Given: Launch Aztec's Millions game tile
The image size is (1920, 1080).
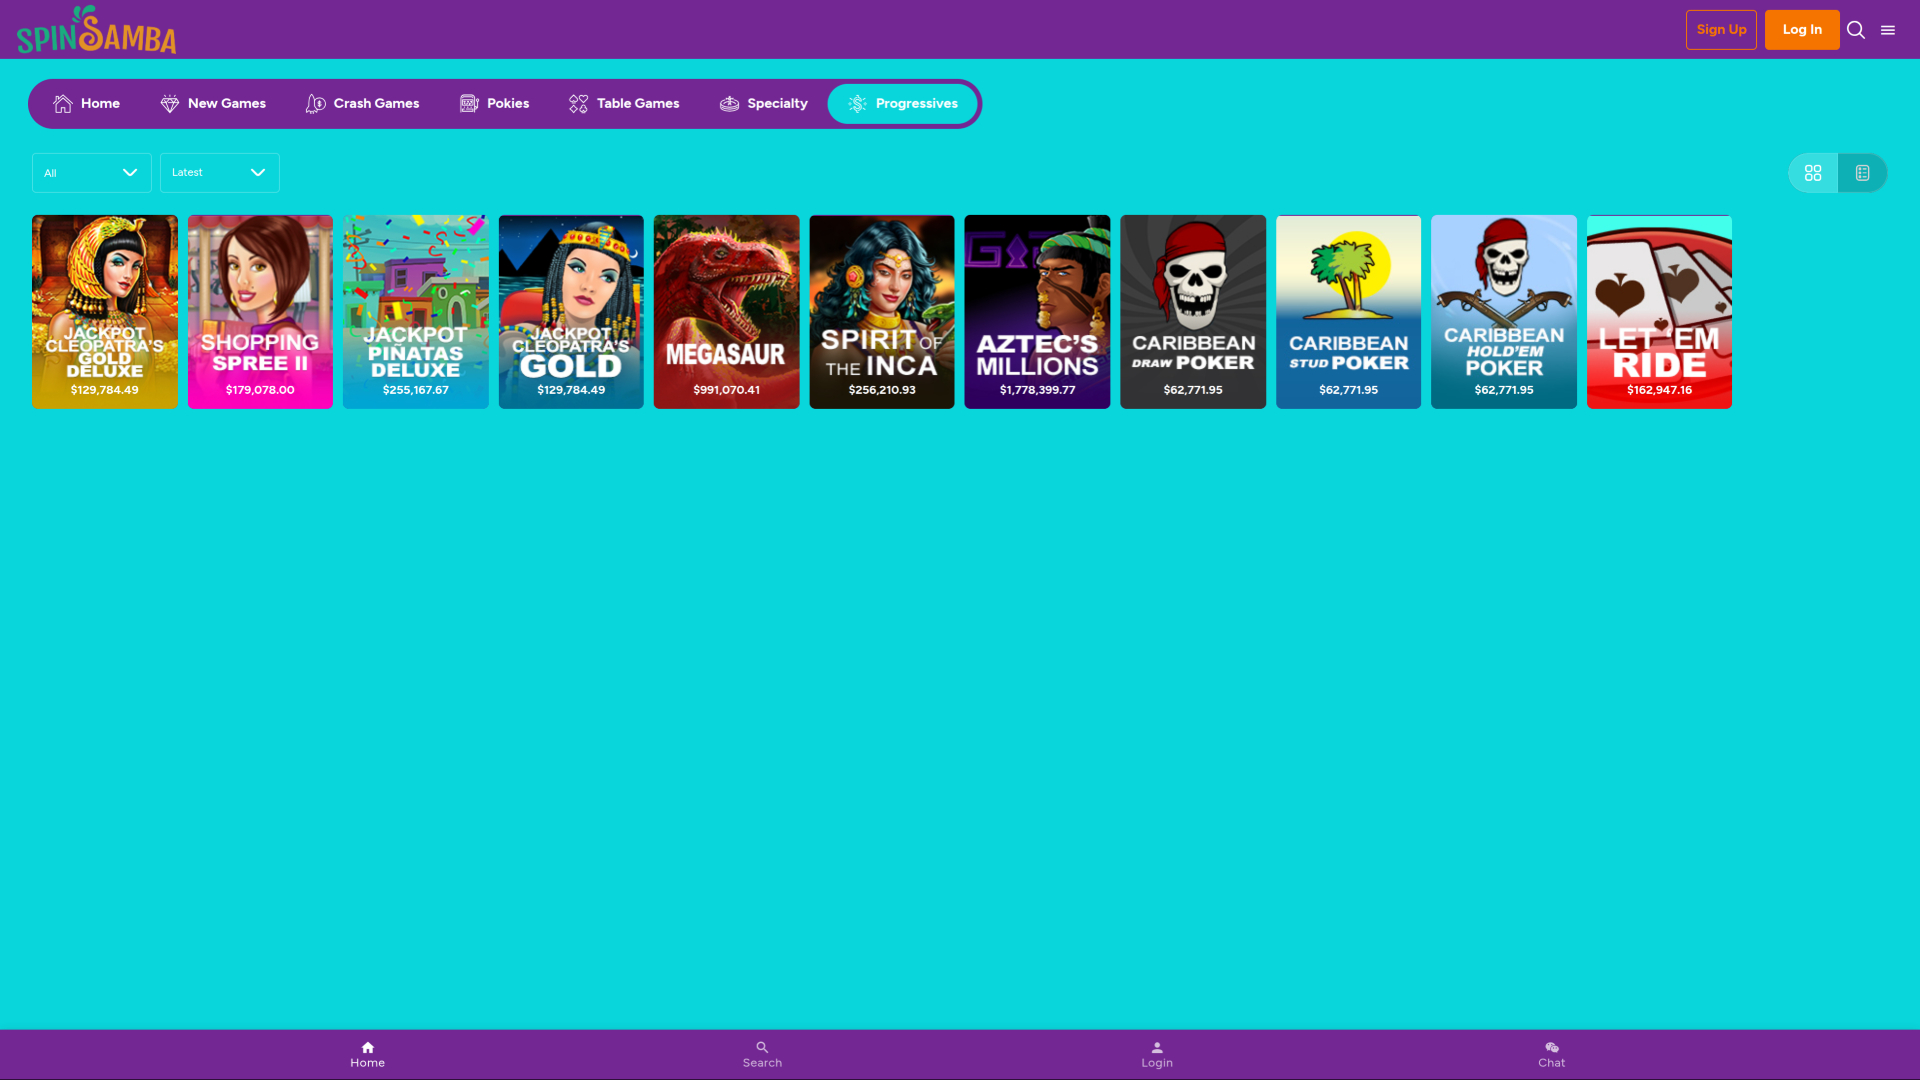Looking at the screenshot, I should [x=1037, y=311].
